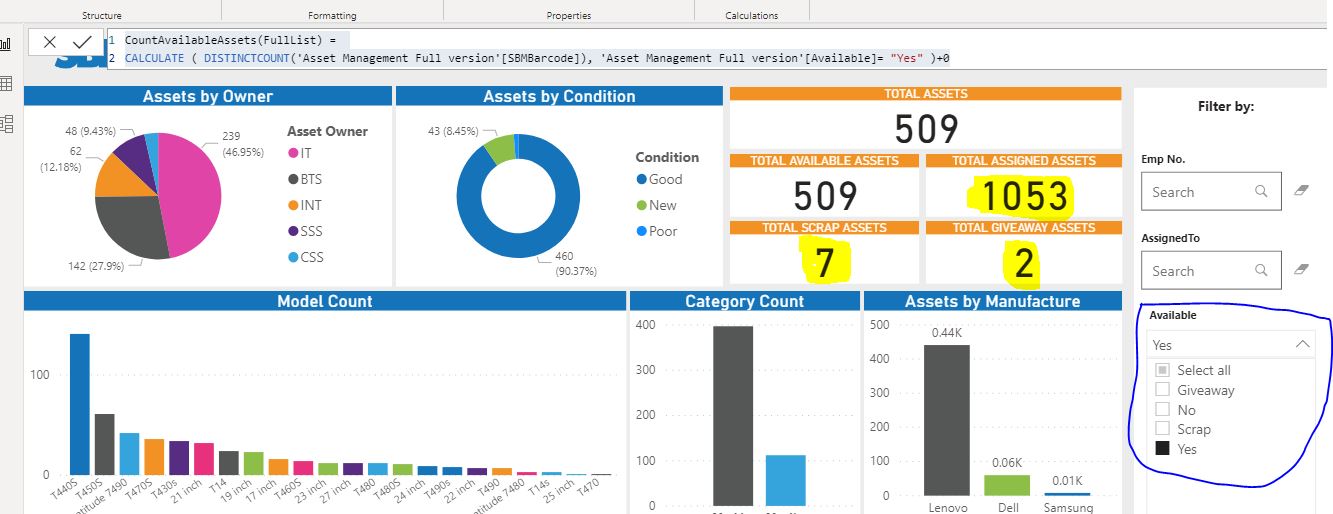Image resolution: width=1333 pixels, height=514 pixels.
Task: Open the Data table view from the sidebar
Action: [x=5, y=84]
